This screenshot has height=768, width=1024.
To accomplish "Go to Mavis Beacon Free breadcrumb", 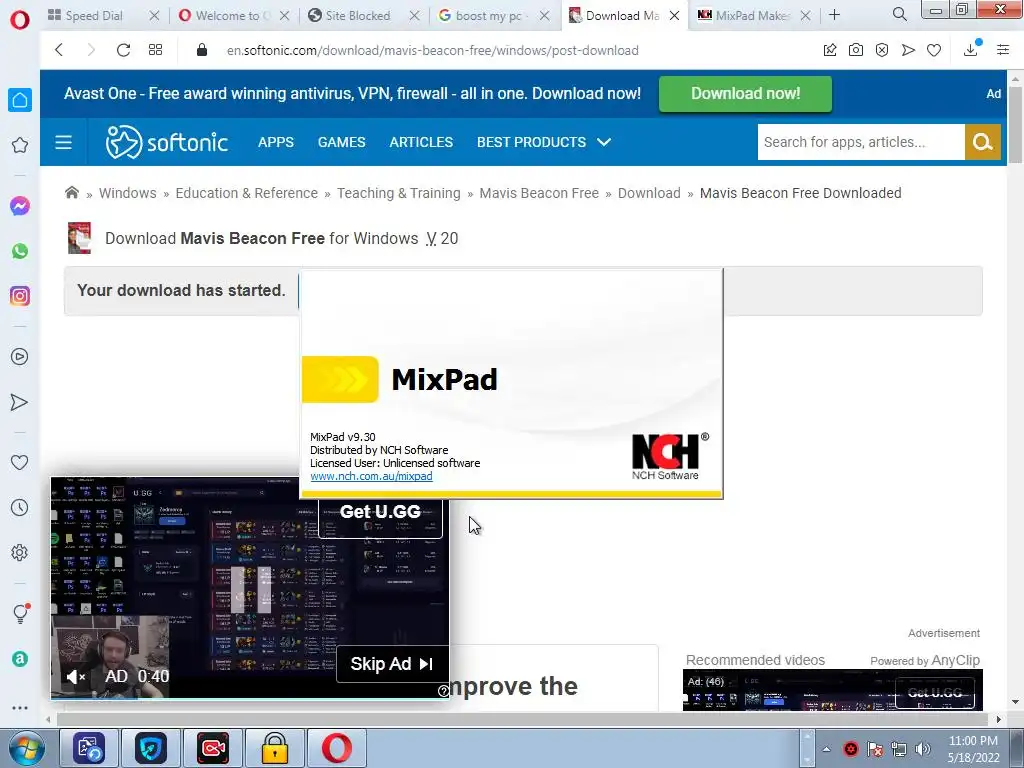I will tap(539, 193).
